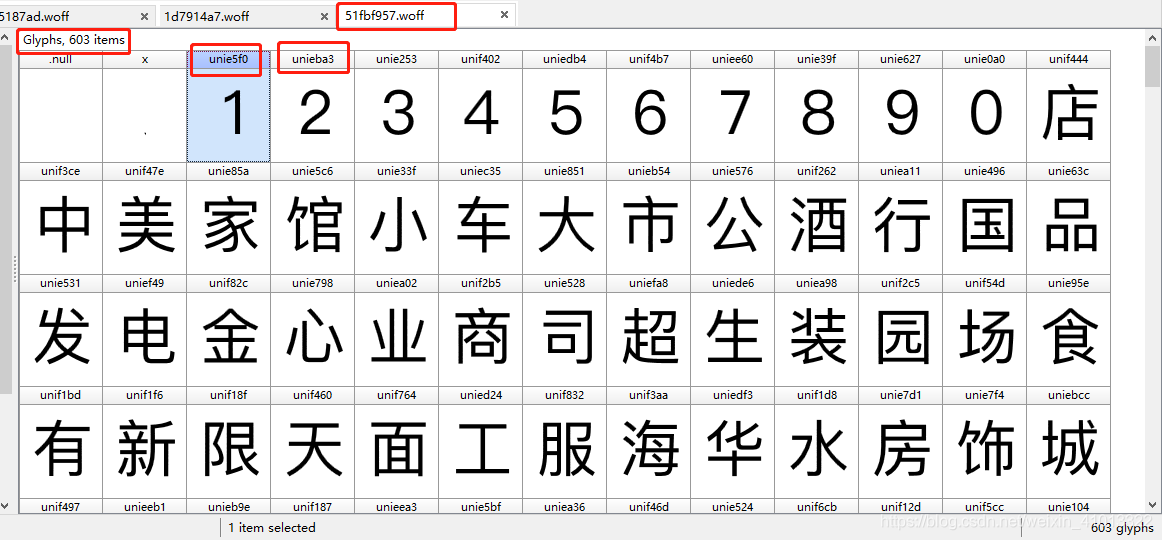Select glyph unie528 showing 司
The image size is (1162, 540).
(x=565, y=330)
